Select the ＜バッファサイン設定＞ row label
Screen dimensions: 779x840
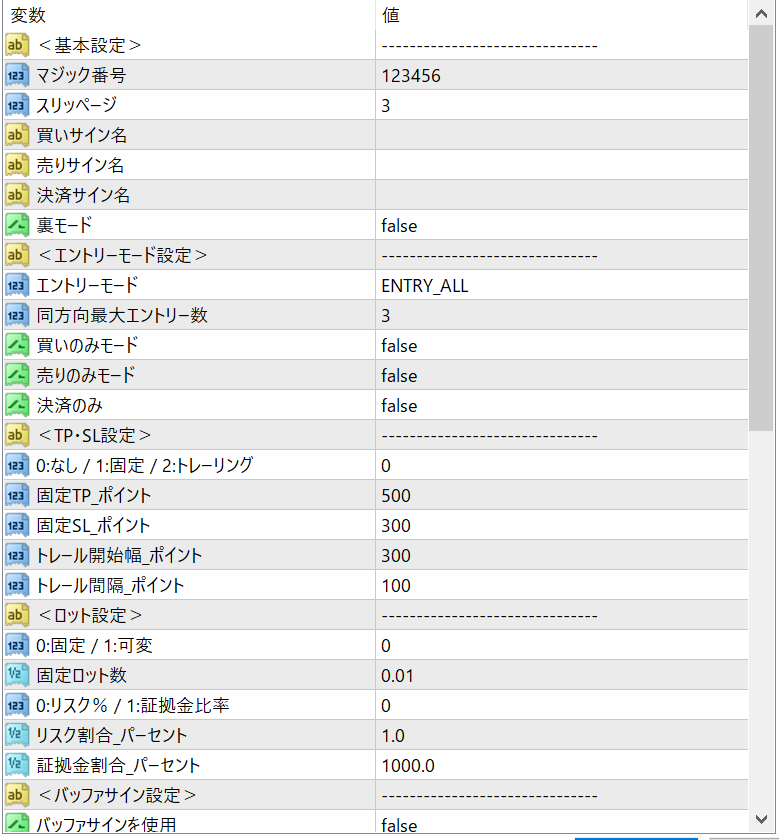[x=116, y=795]
